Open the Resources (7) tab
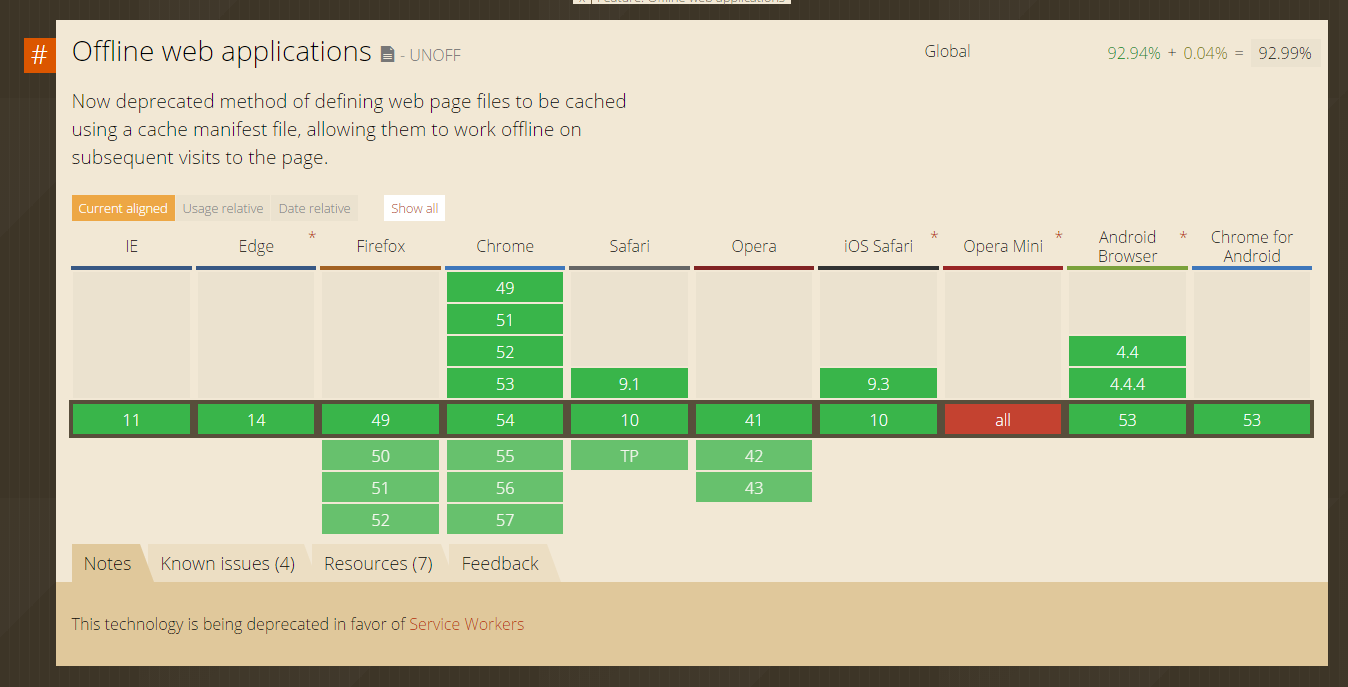Viewport: 1348px width, 687px height. point(378,563)
